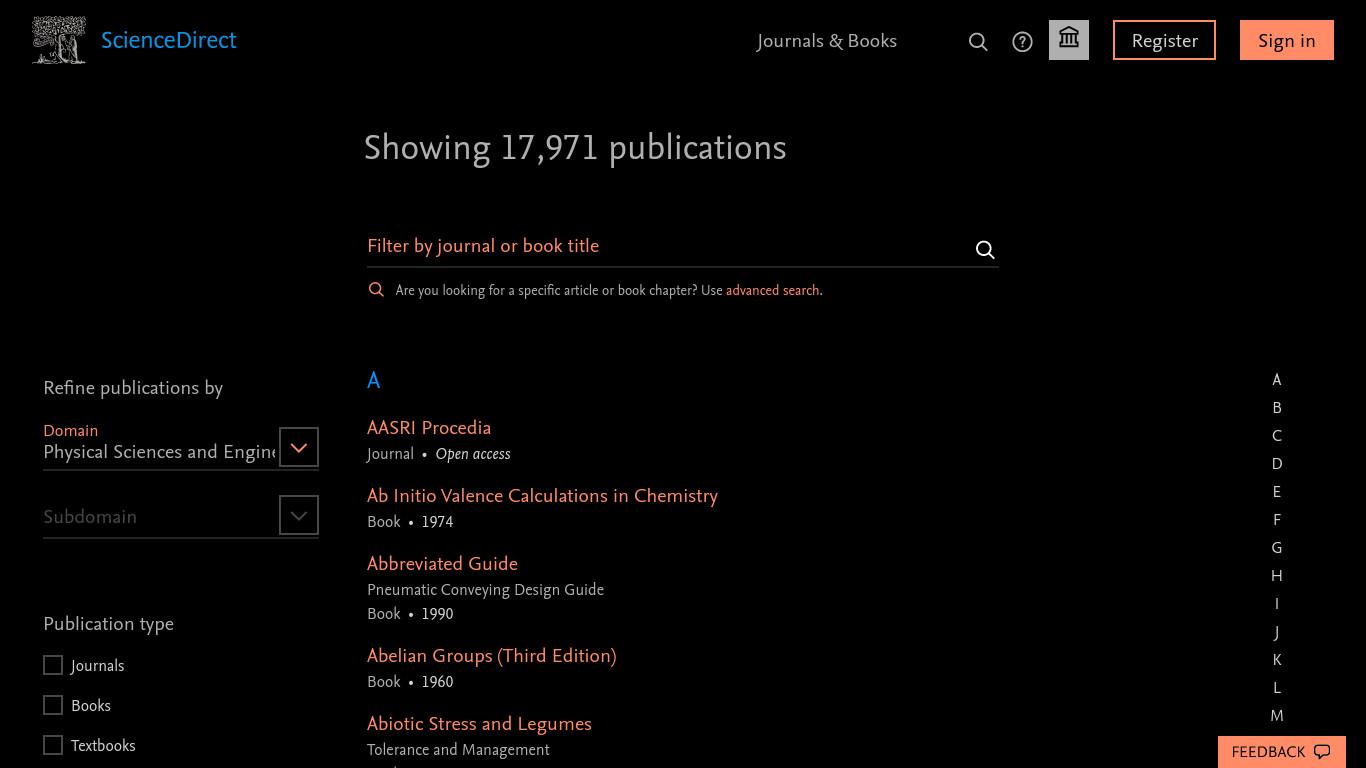This screenshot has width=1366, height=768.
Task: Click the Elsevier tree logo
Action: [58, 40]
